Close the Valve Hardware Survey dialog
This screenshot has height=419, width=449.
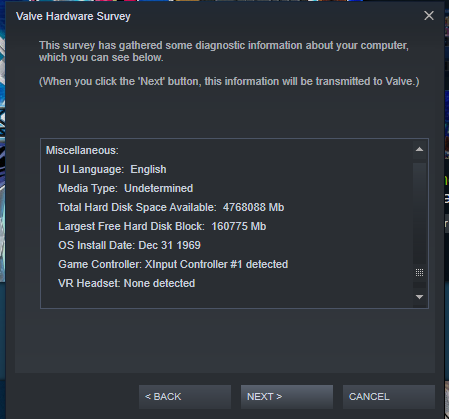429,16
